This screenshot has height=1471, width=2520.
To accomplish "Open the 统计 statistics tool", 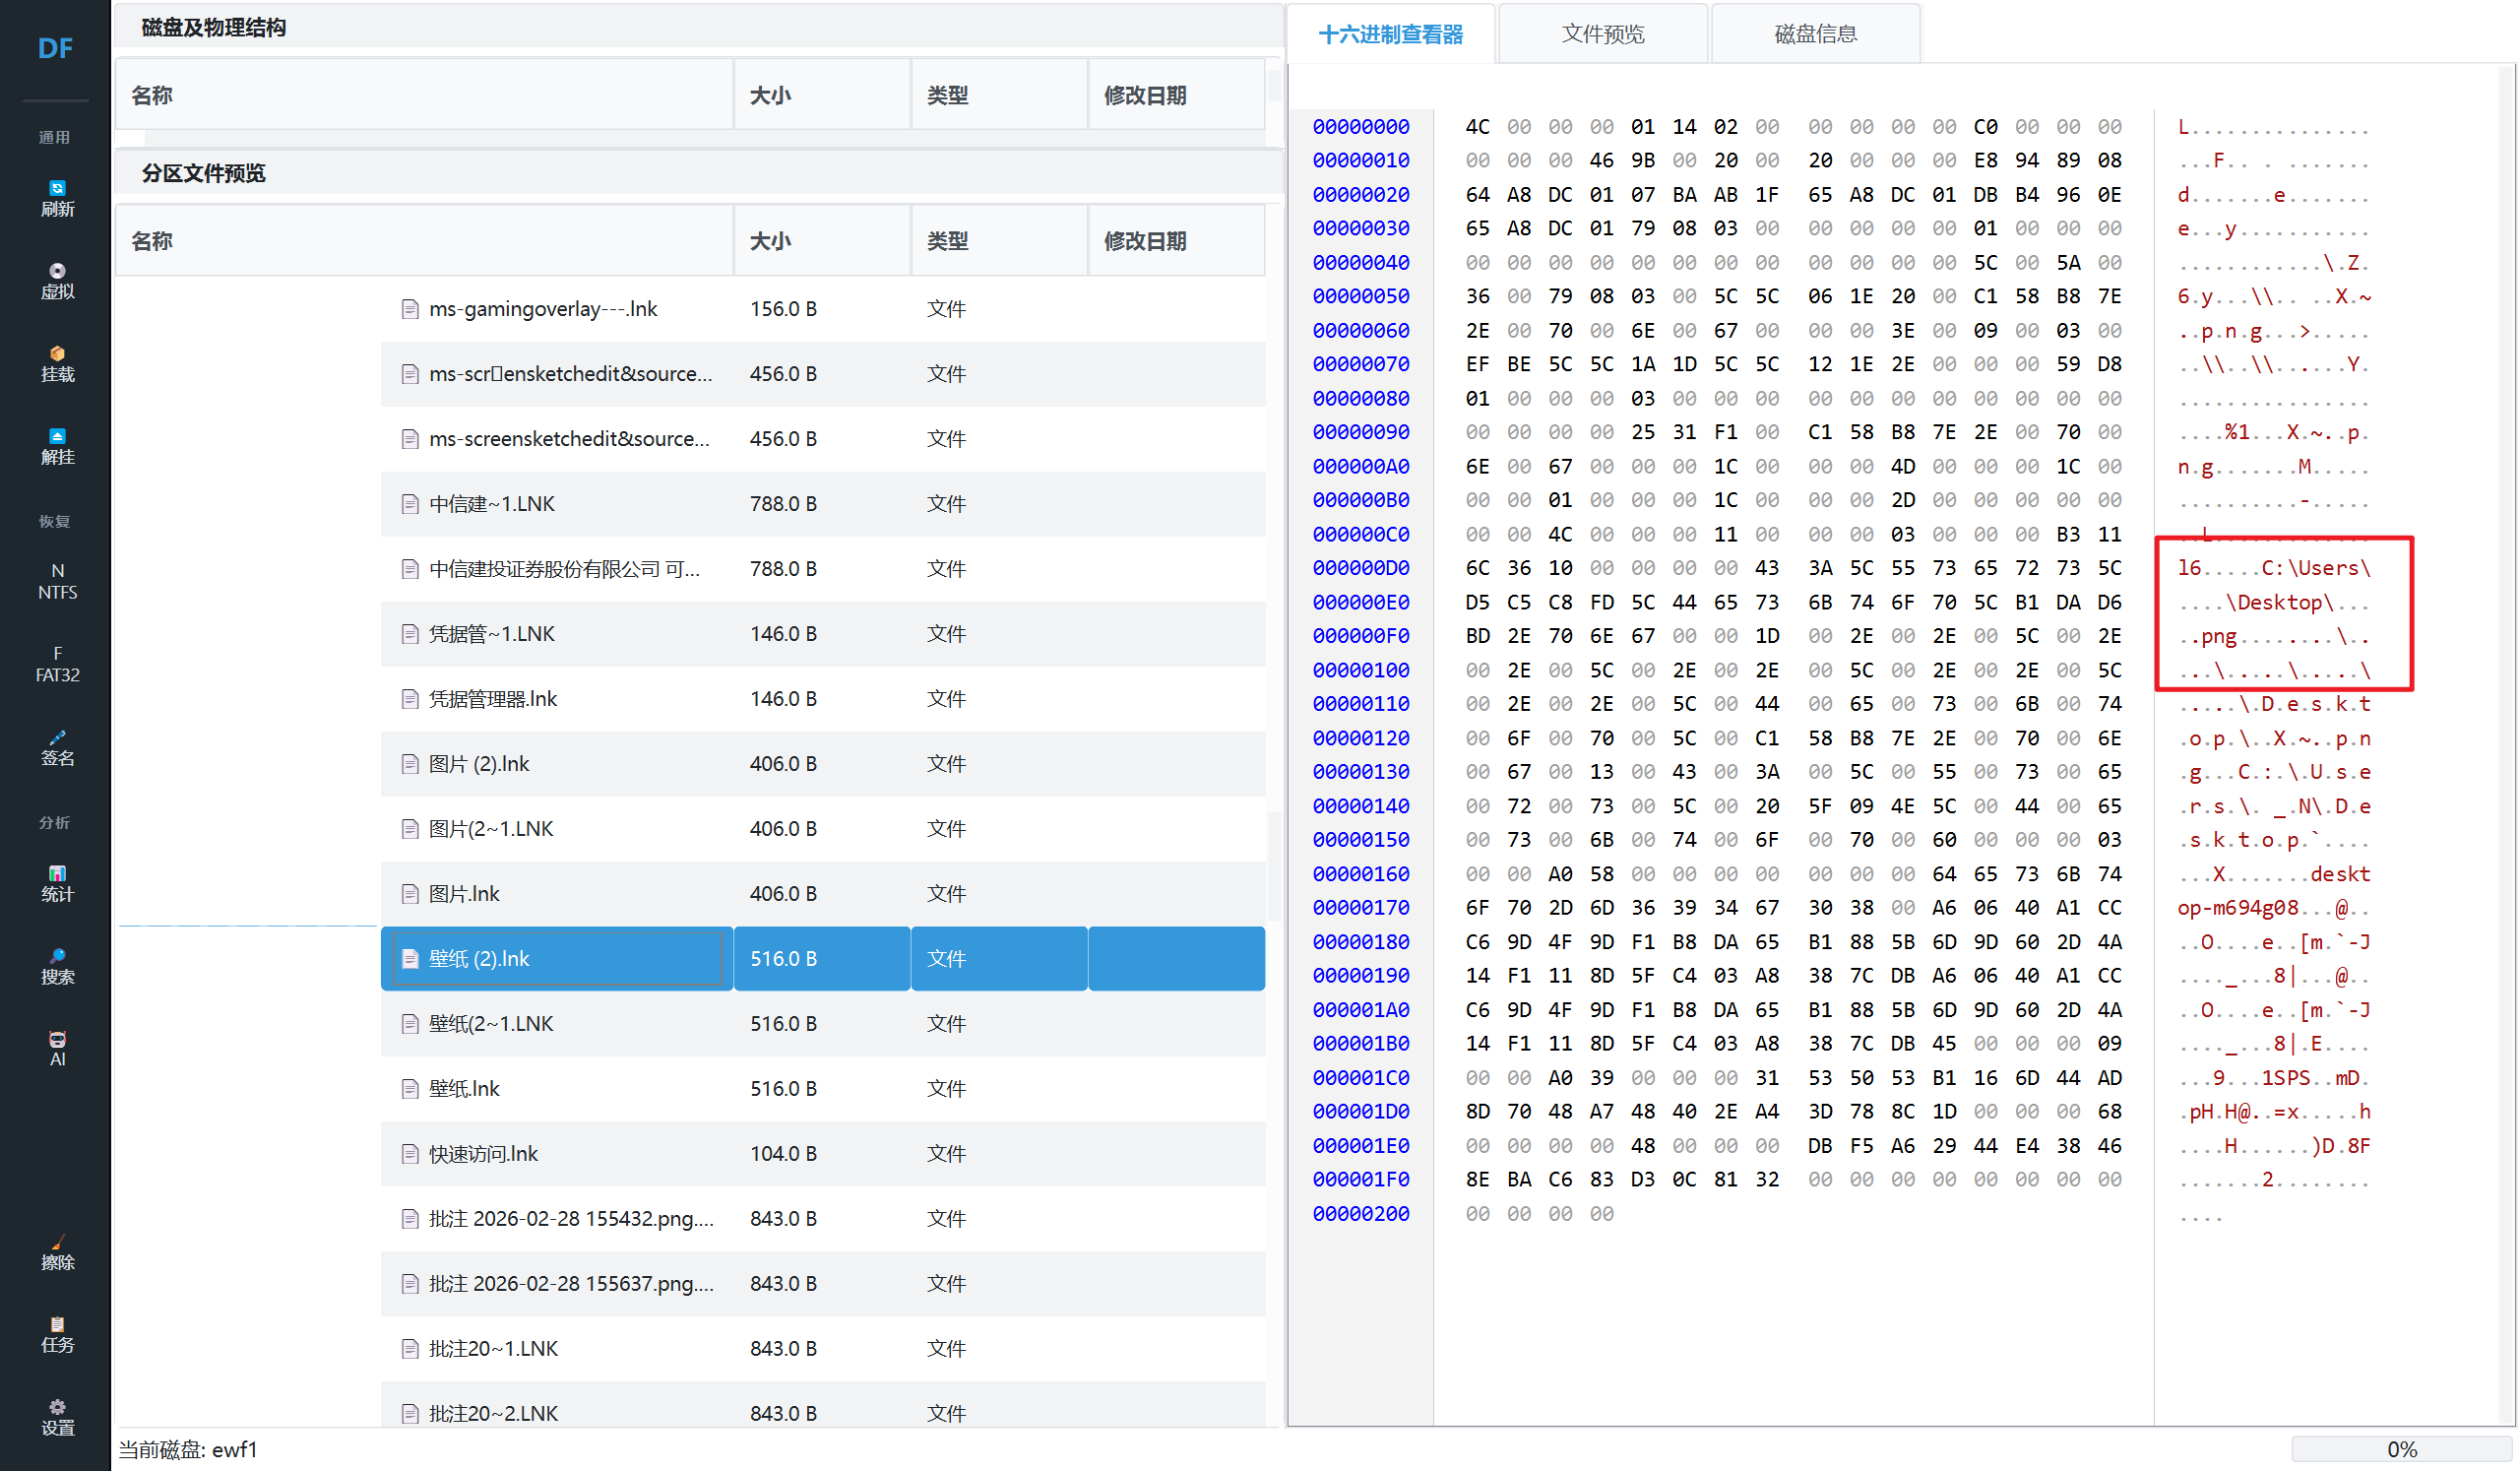I will 57,883.
